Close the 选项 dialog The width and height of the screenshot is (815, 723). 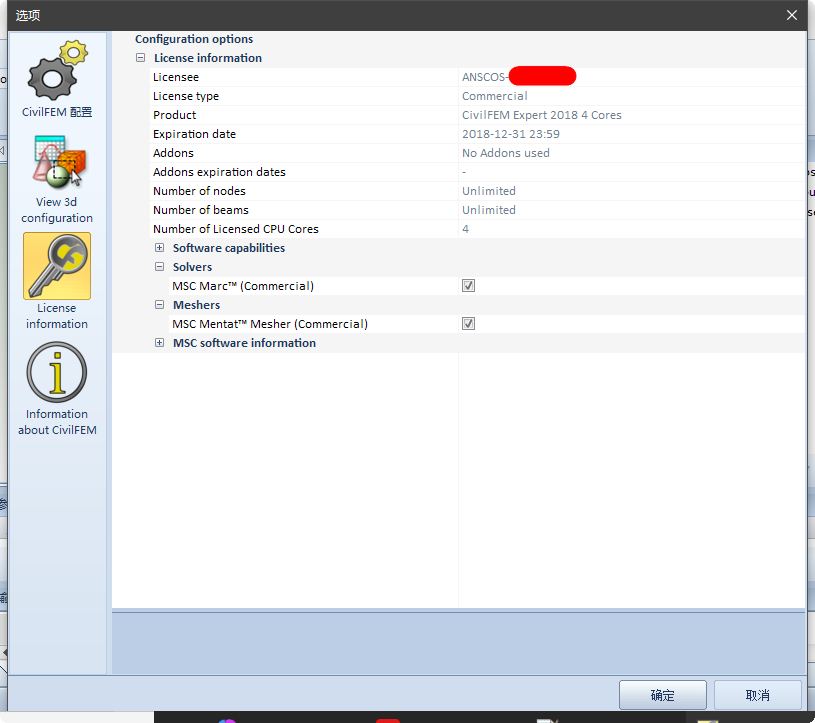pyautogui.click(x=792, y=15)
